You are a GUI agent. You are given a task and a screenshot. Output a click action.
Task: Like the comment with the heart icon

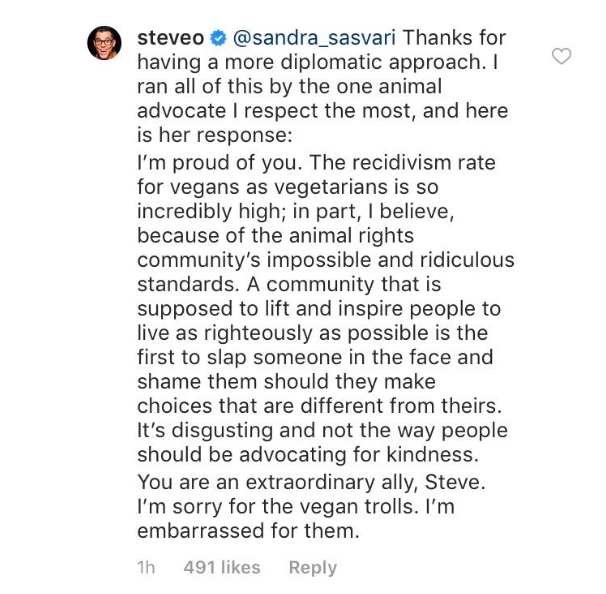pos(562,57)
